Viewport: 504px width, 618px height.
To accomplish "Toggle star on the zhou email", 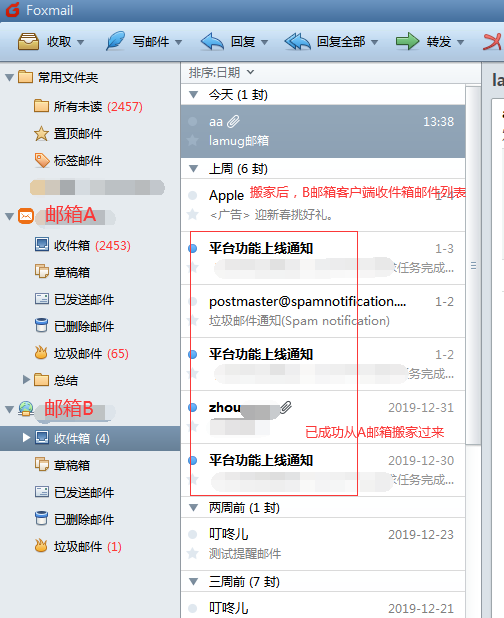I will (193, 426).
